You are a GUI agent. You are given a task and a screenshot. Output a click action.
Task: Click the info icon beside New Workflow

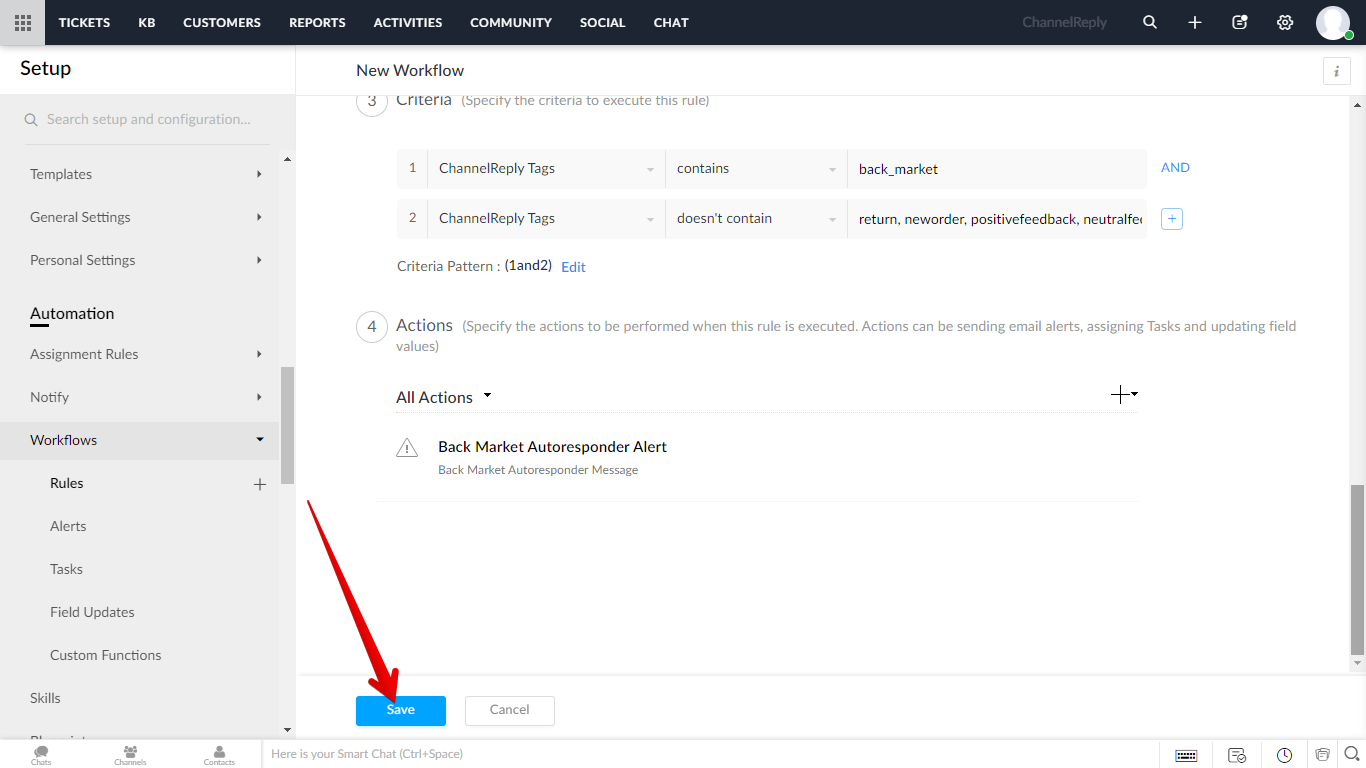pyautogui.click(x=1336, y=71)
